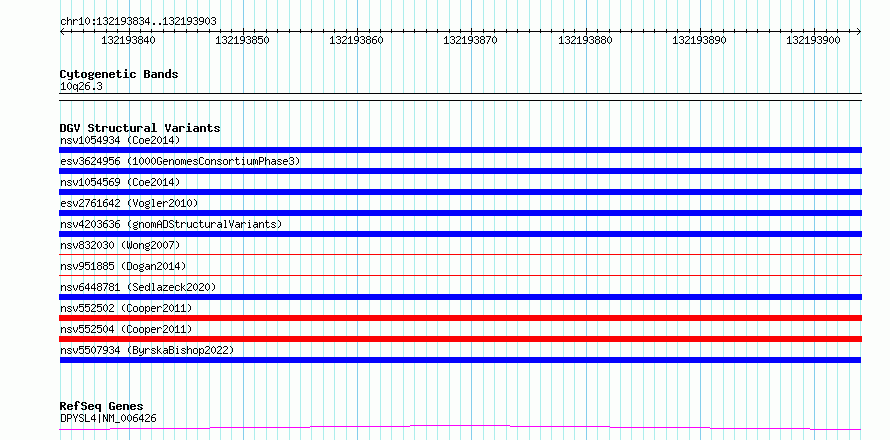Screen dimensions: 890x440
Task: Select the RefSeq Genes track title
Action: (102, 406)
